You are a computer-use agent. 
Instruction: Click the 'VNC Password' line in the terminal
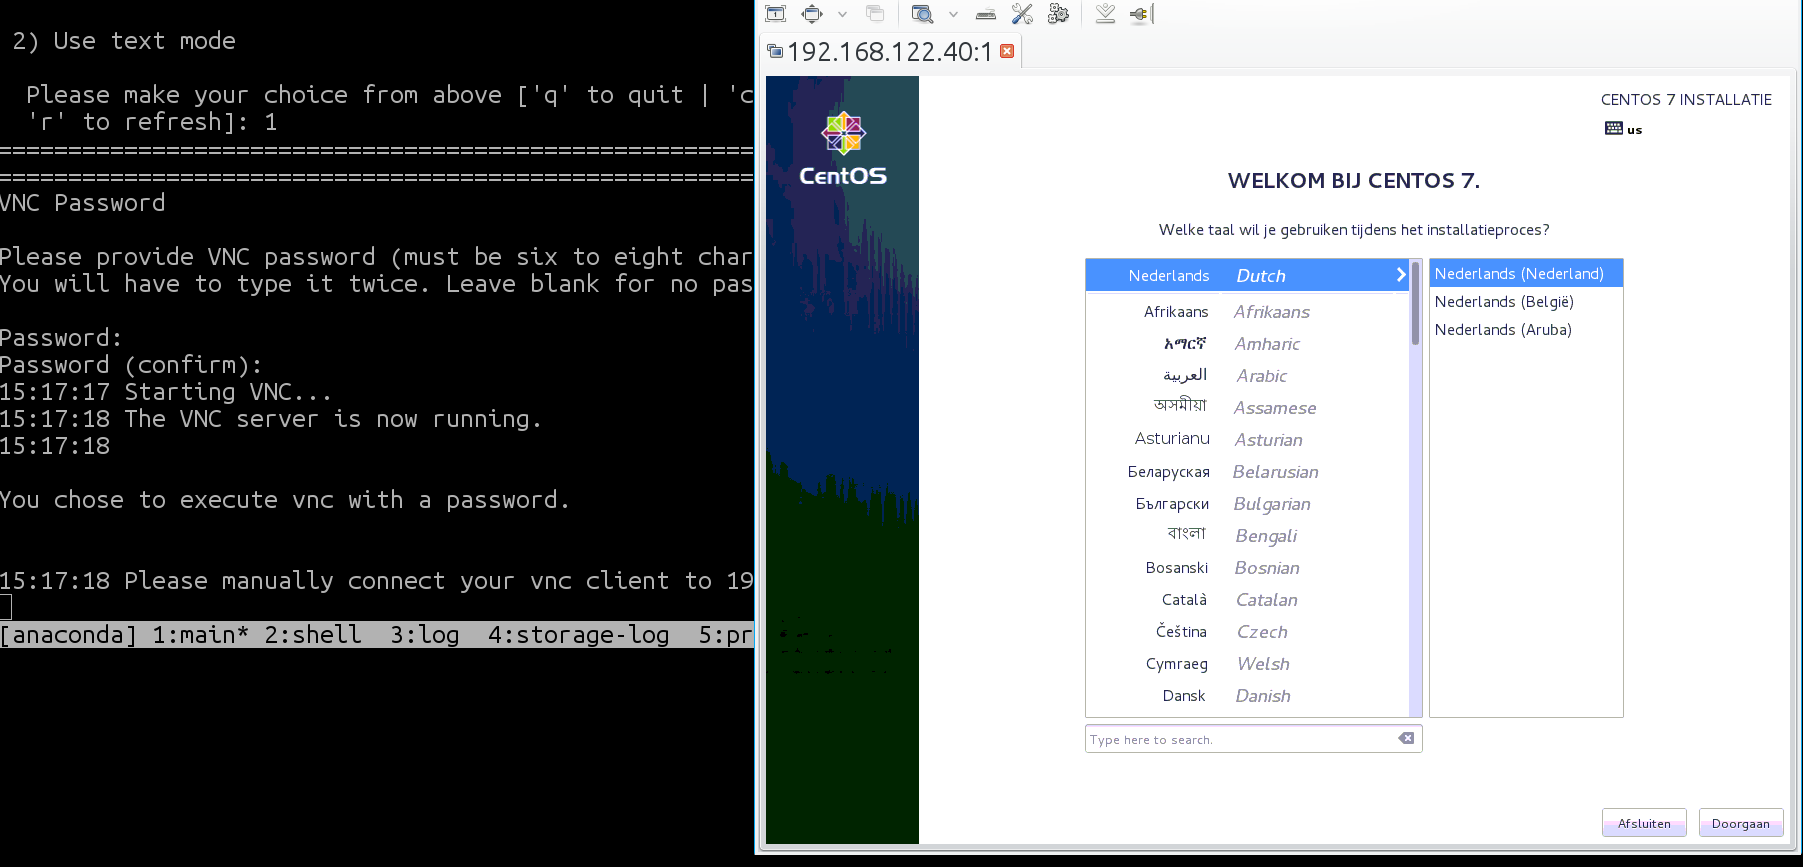(83, 203)
